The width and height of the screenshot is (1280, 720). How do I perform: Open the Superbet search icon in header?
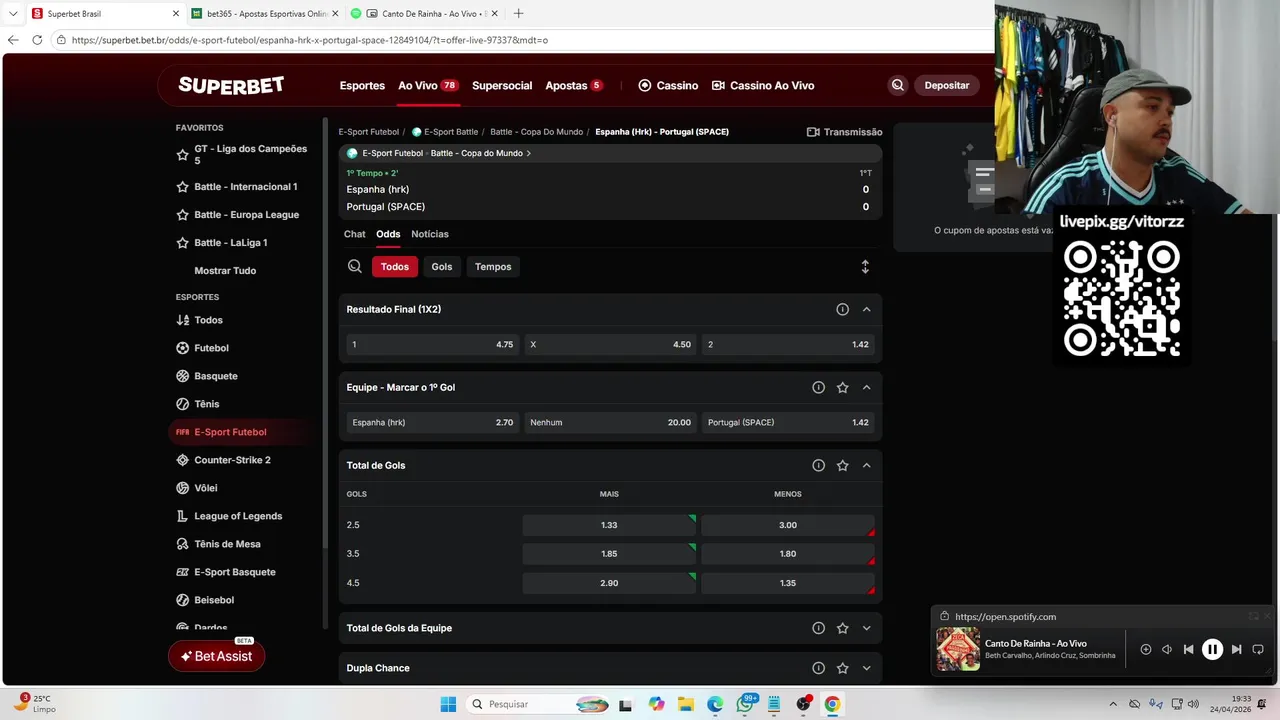[x=898, y=85]
